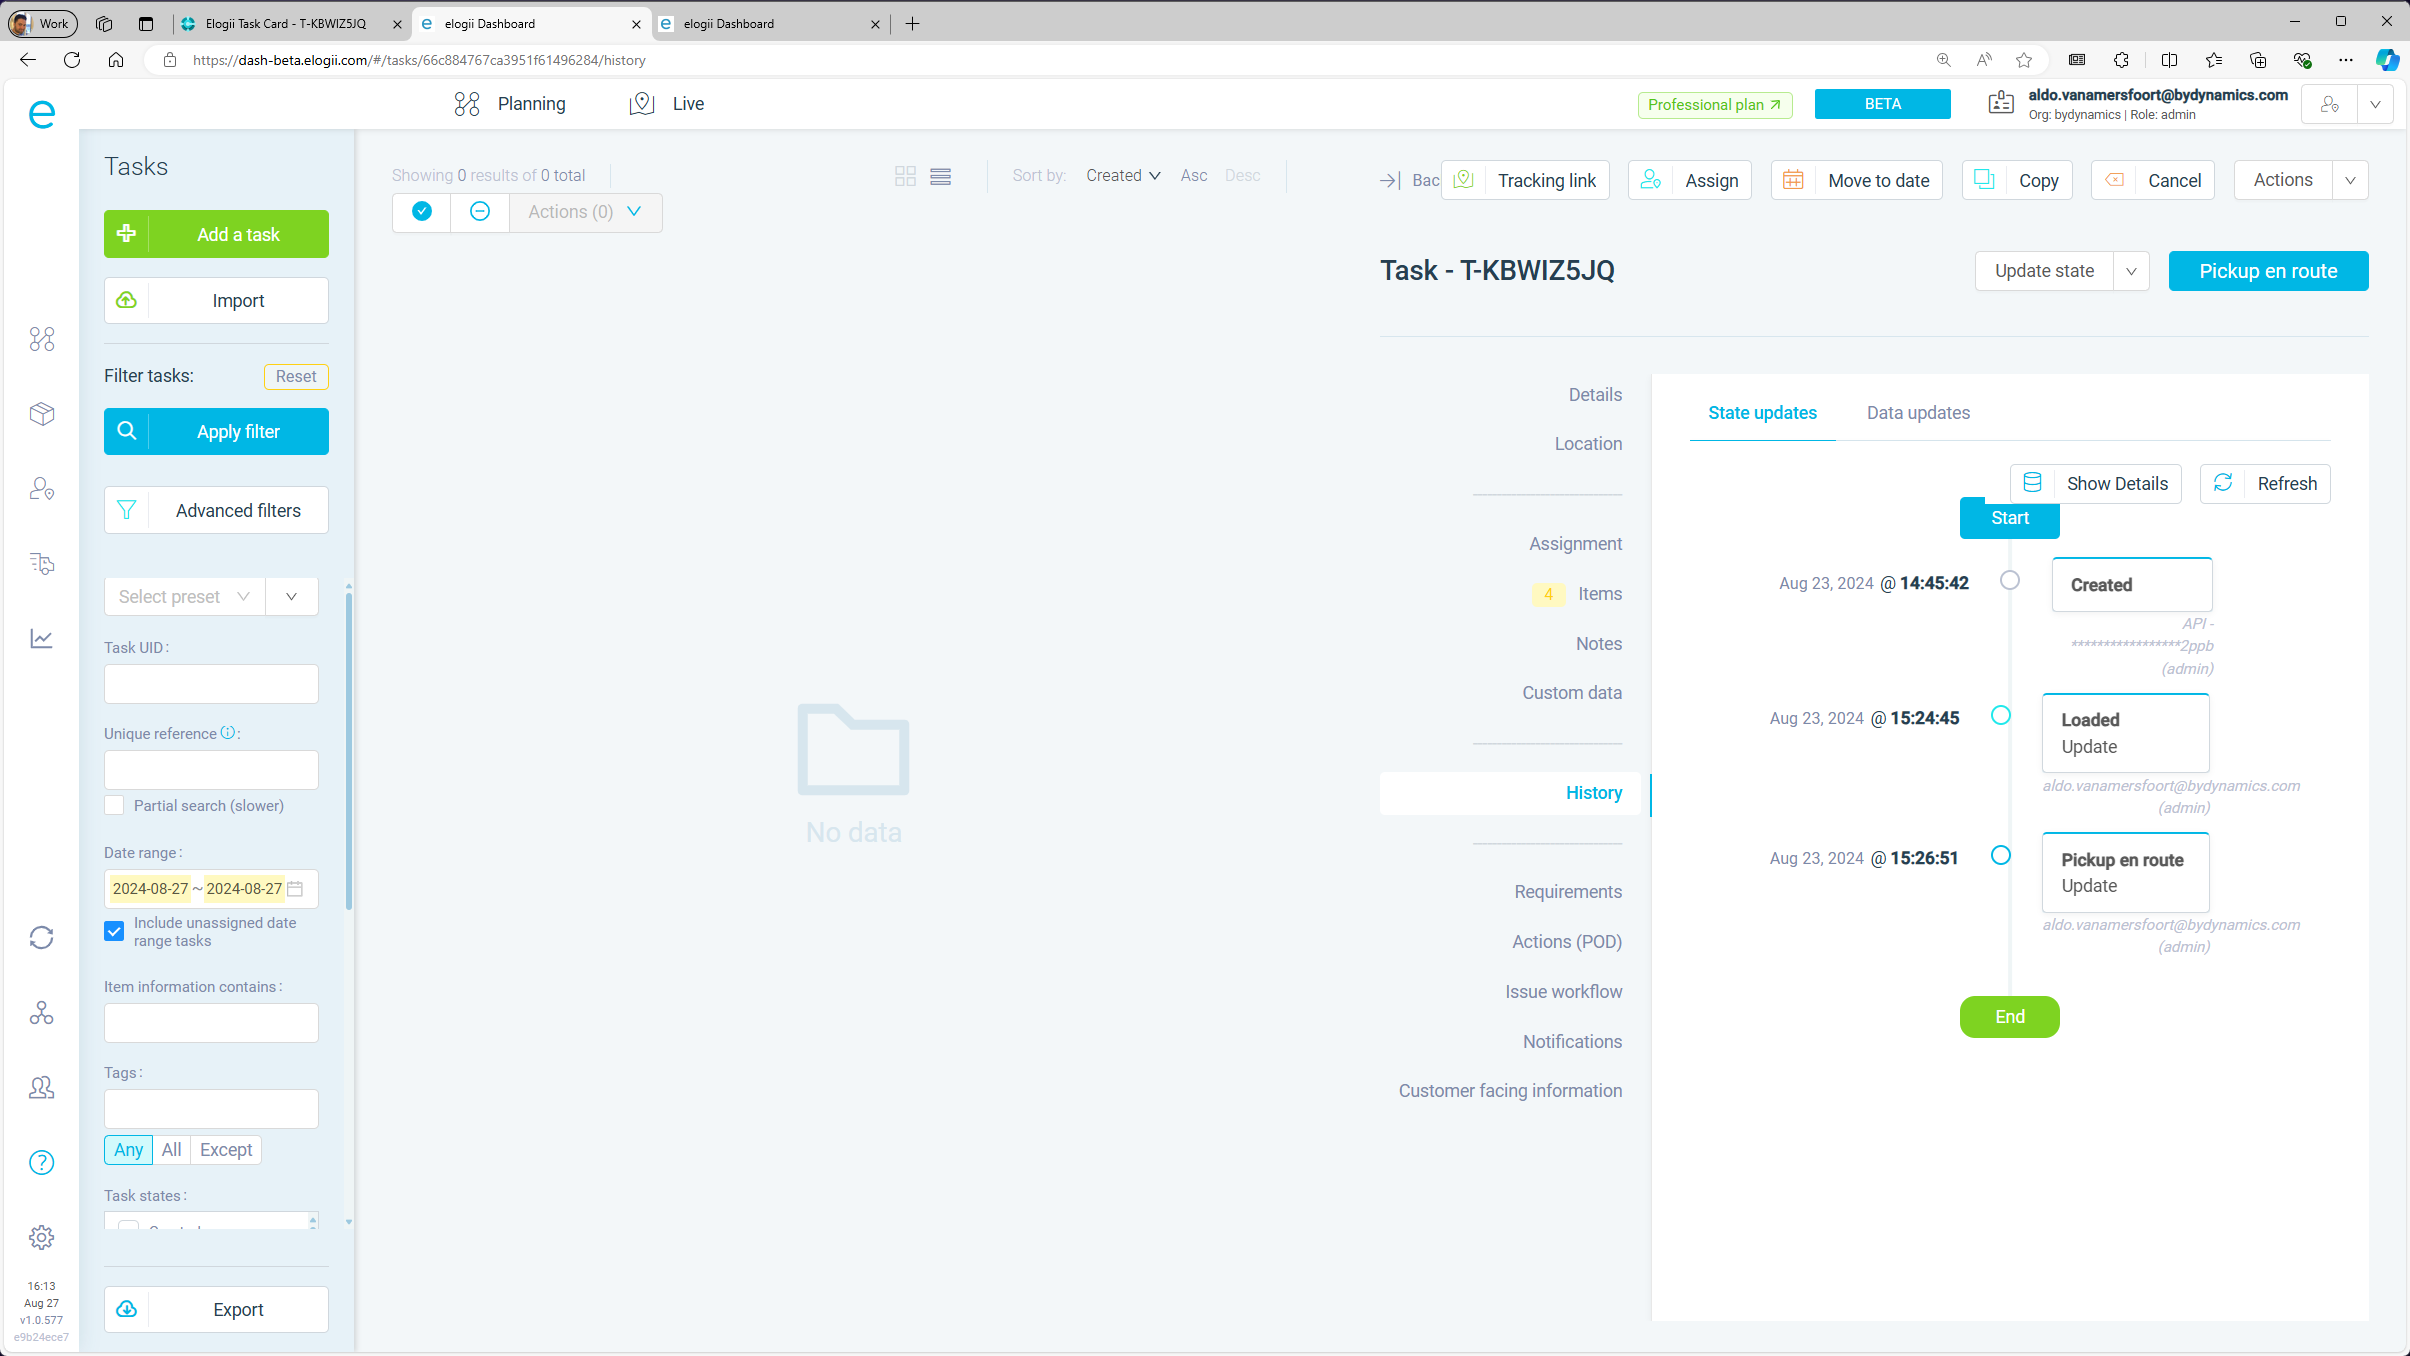Click the package box sidebar icon
This screenshot has height=1356, width=2410.
41,413
